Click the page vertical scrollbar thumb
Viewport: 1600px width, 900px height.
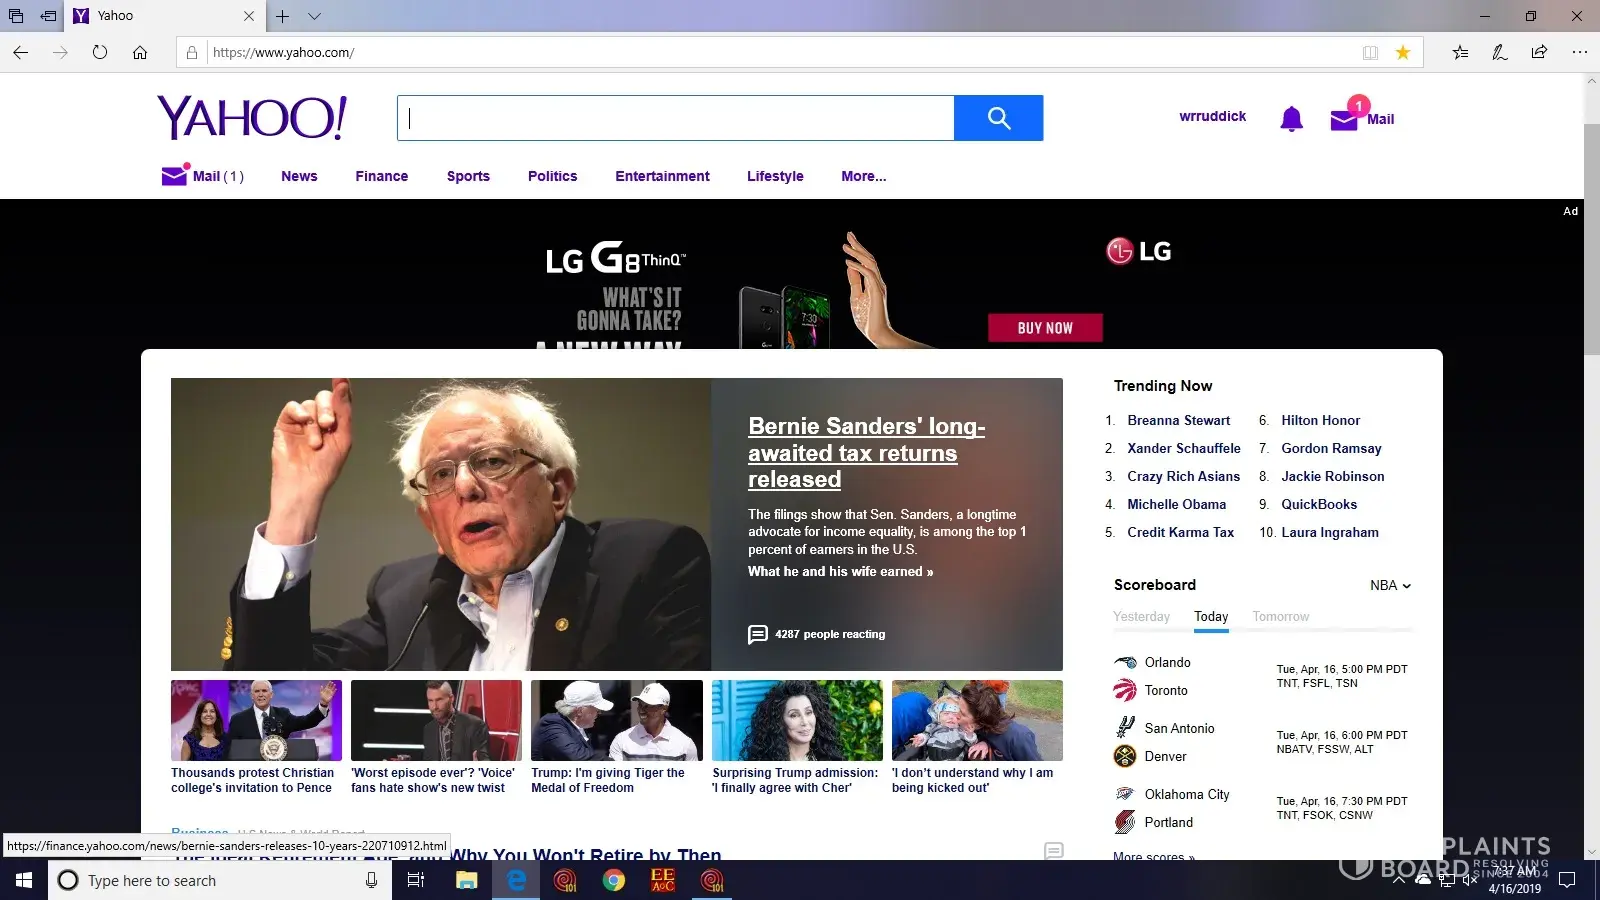coord(1591,240)
